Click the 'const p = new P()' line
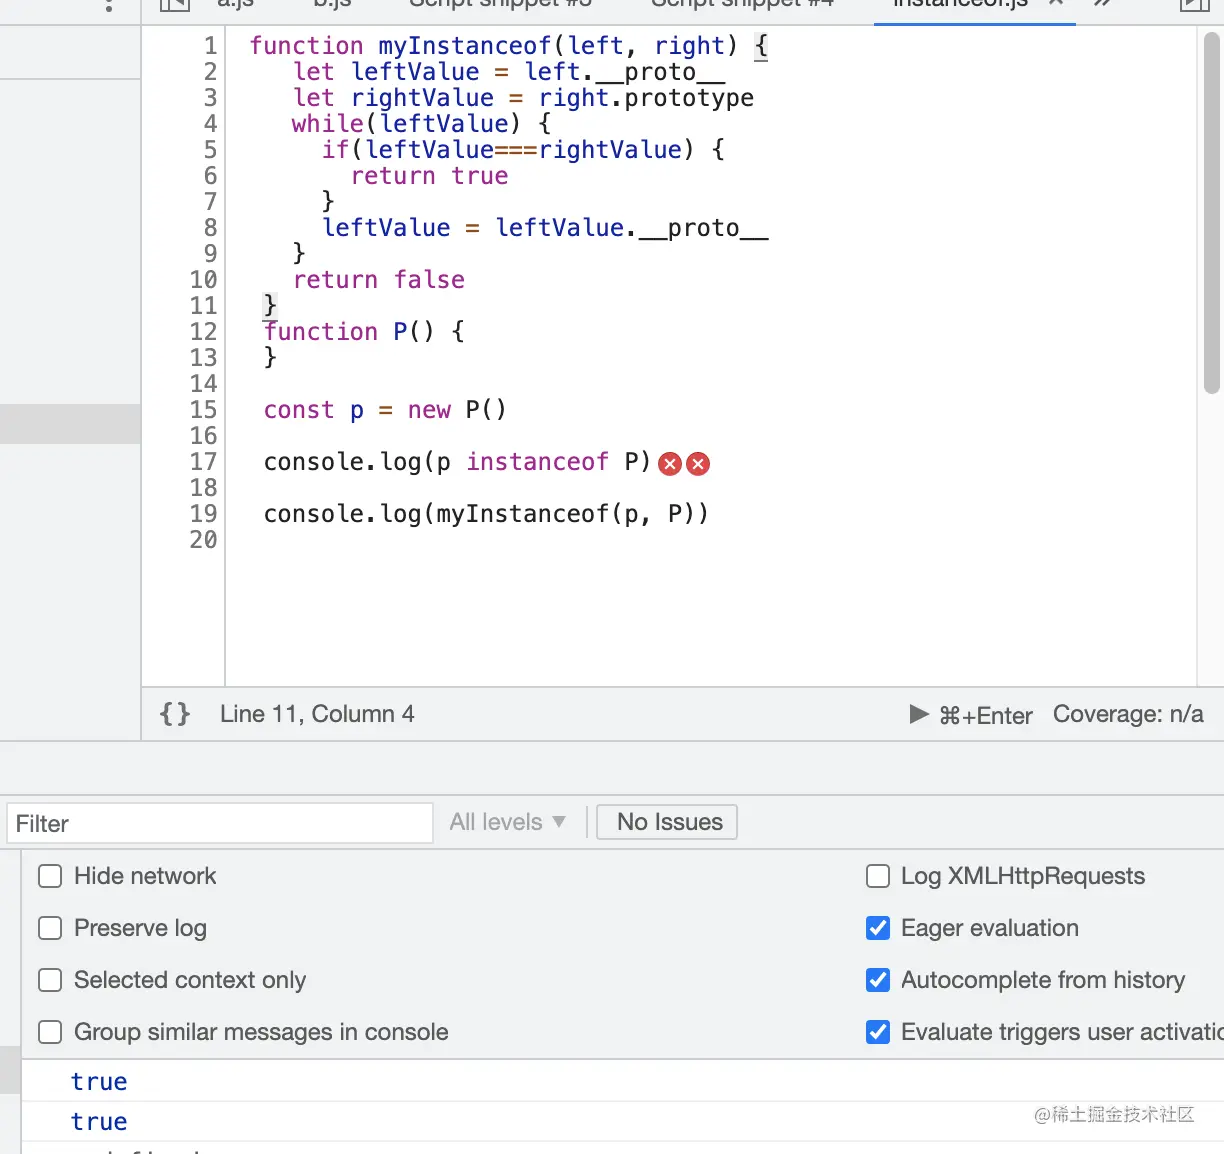 (x=385, y=410)
